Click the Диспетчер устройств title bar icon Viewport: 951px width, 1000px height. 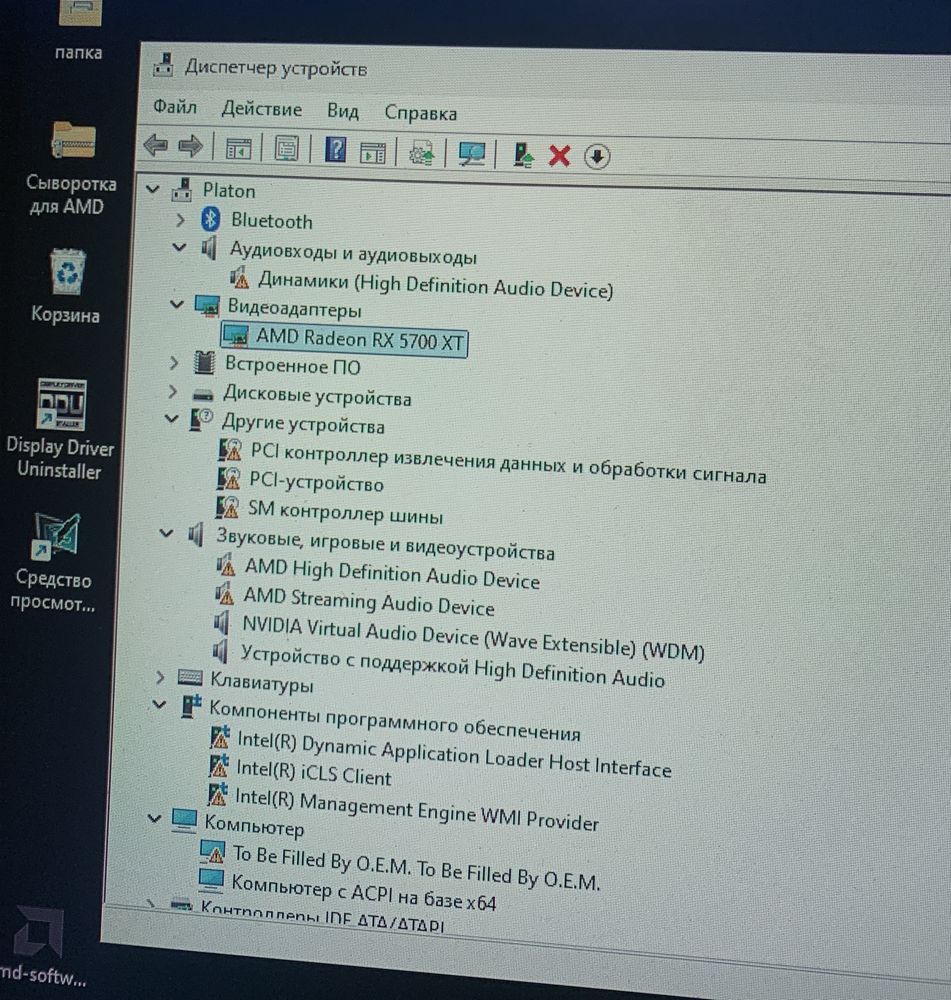pyautogui.click(x=165, y=64)
